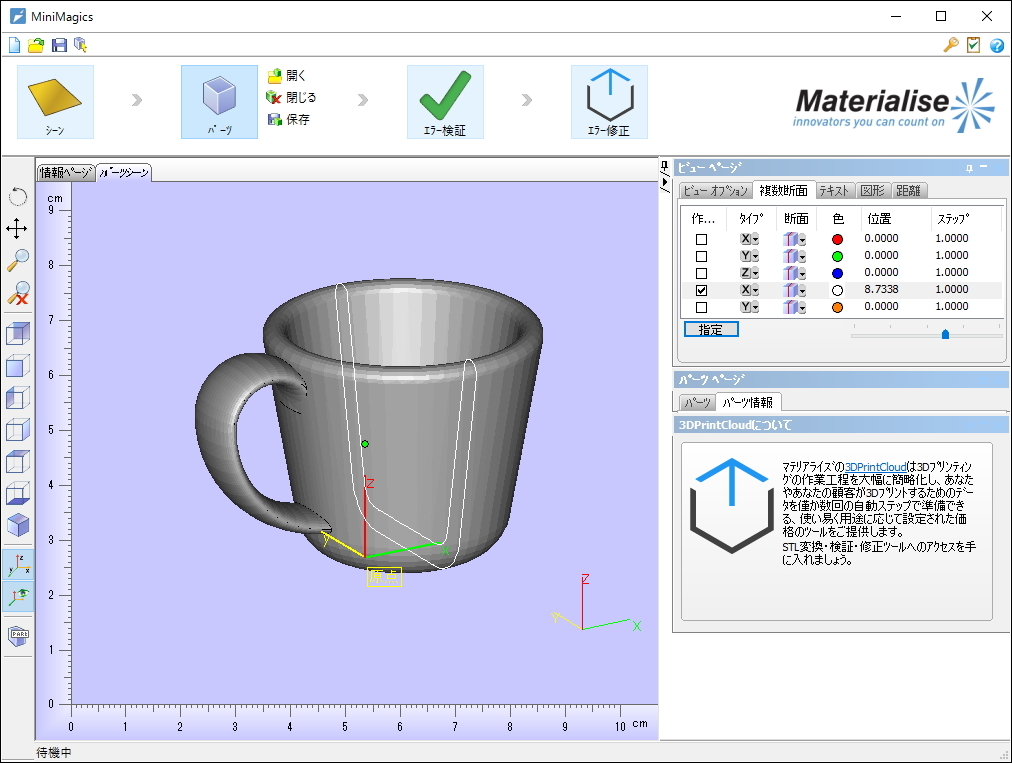
Task: Choose the cube view with front face shaded
Action: click(x=17, y=366)
